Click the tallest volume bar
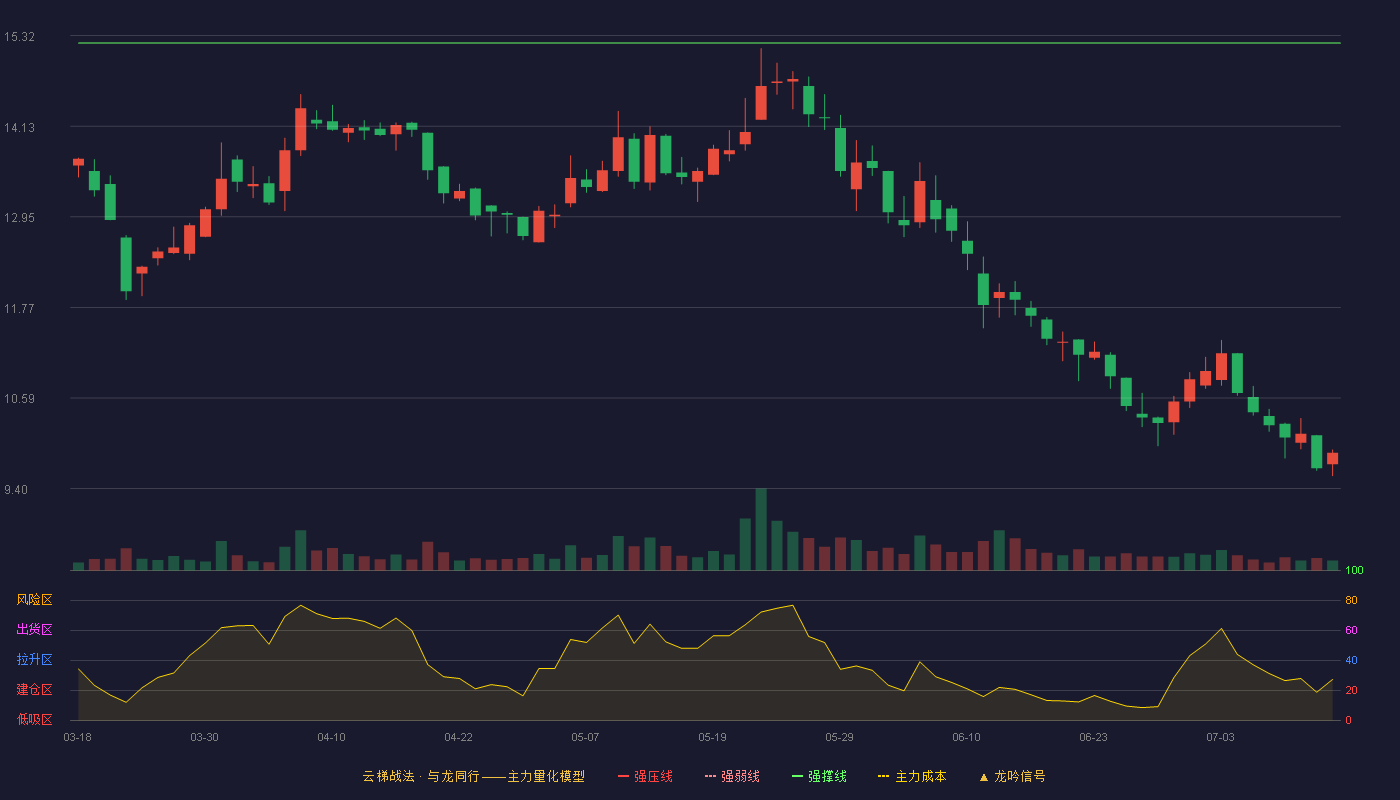Screen dimensions: 1400x800 (761, 529)
